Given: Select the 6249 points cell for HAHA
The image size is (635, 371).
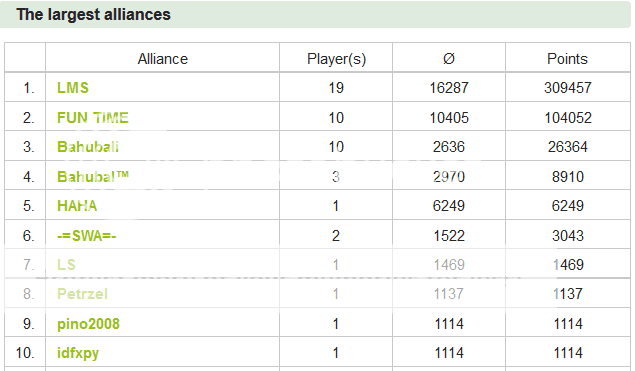Looking at the screenshot, I should tap(568, 206).
